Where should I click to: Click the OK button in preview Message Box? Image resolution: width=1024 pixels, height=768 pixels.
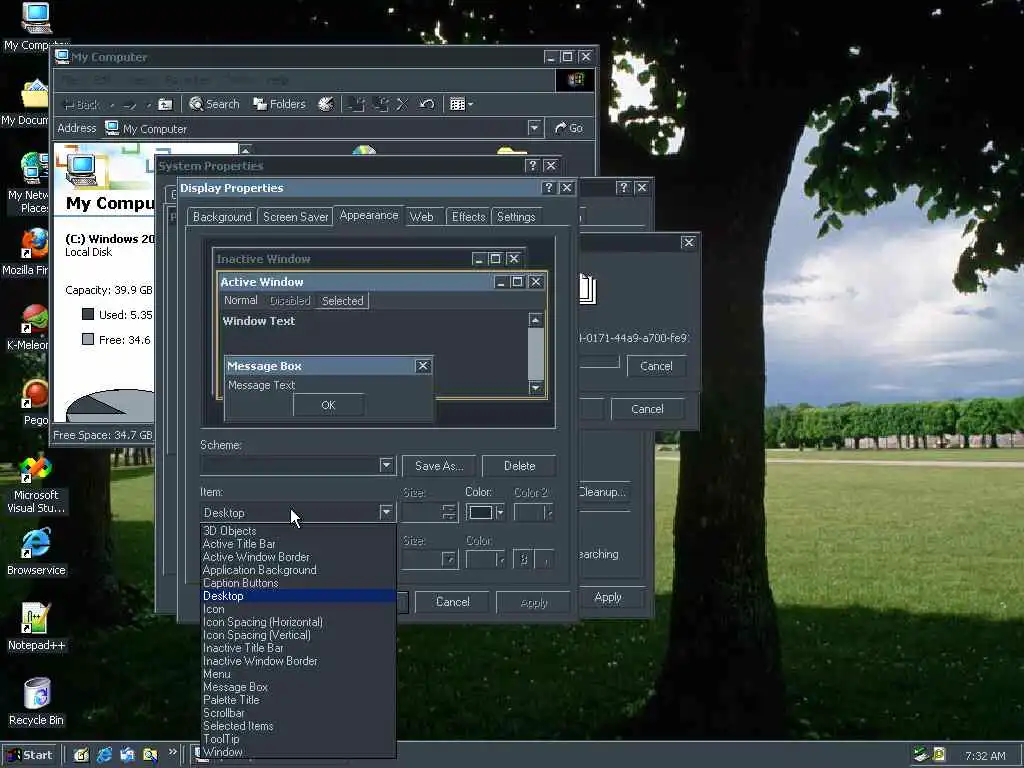pos(328,405)
